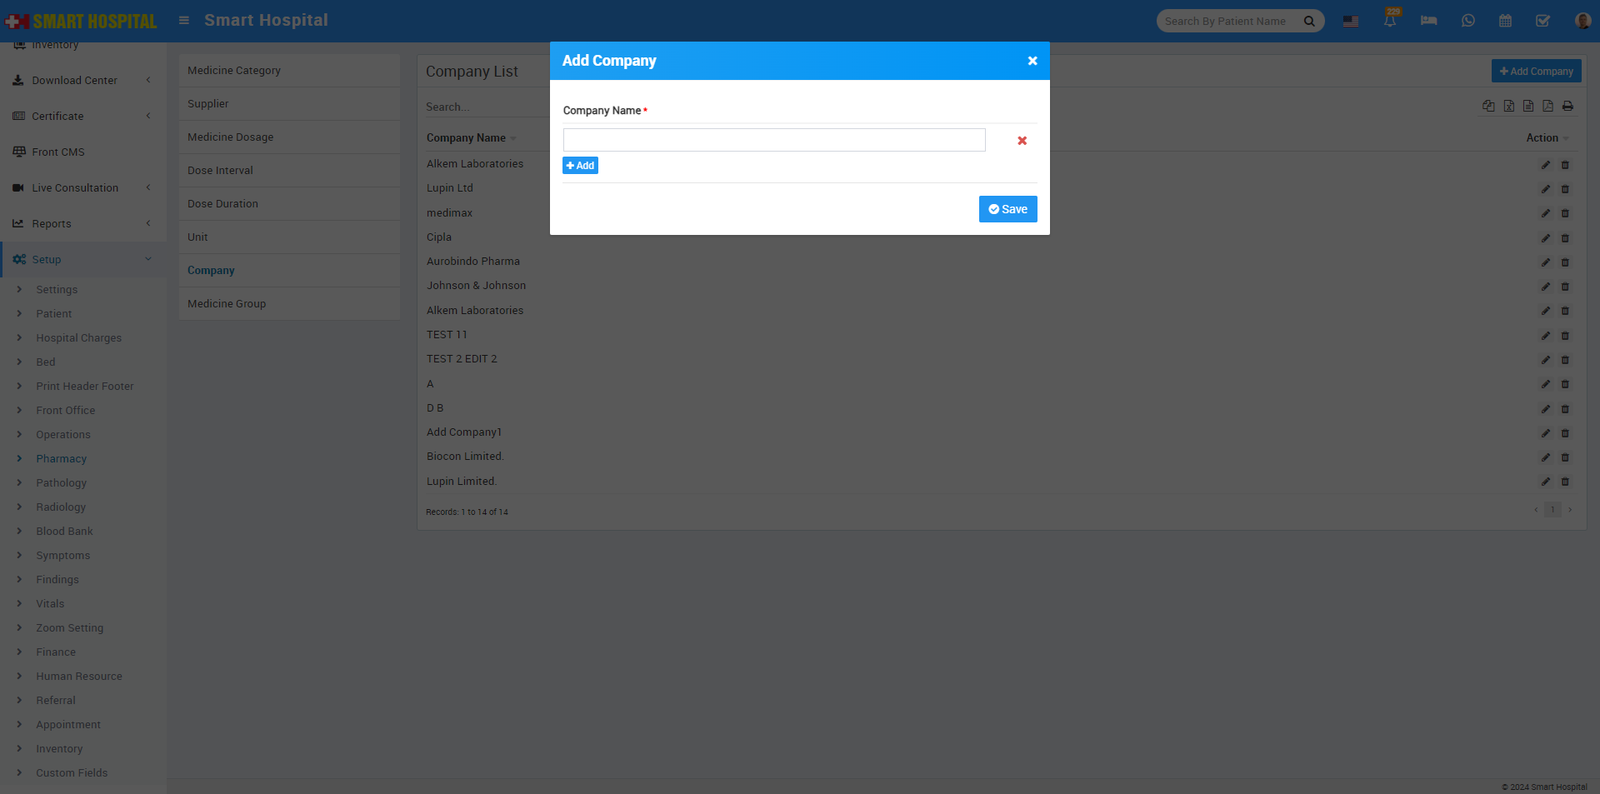
Task: Click the blue Add row button
Action: (x=580, y=166)
